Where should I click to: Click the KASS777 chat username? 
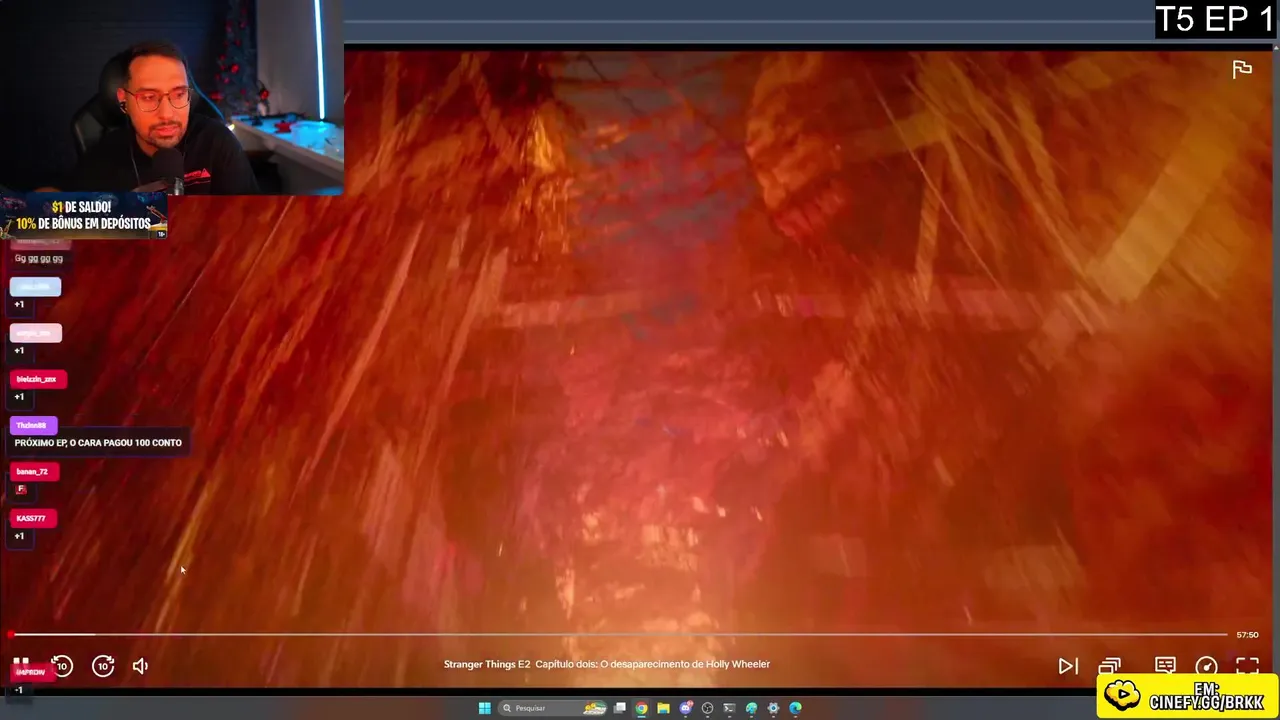31,518
